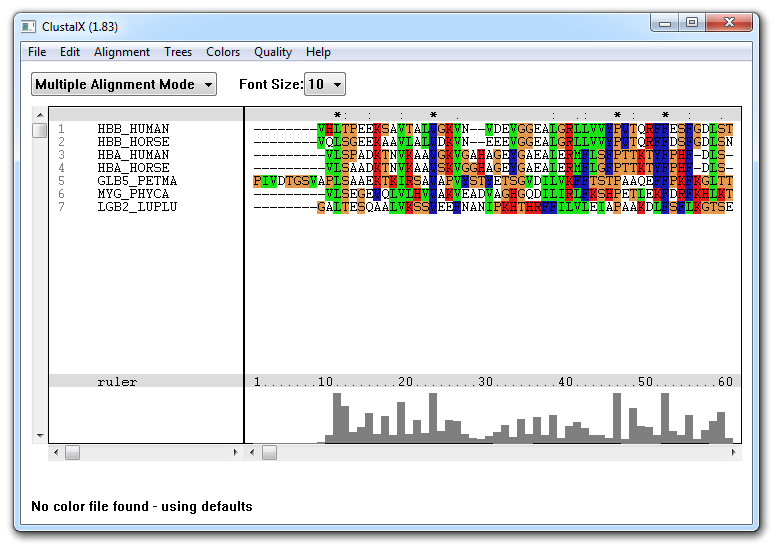This screenshot has width=778, height=551.
Task: Open the File menu
Action: click(x=37, y=52)
